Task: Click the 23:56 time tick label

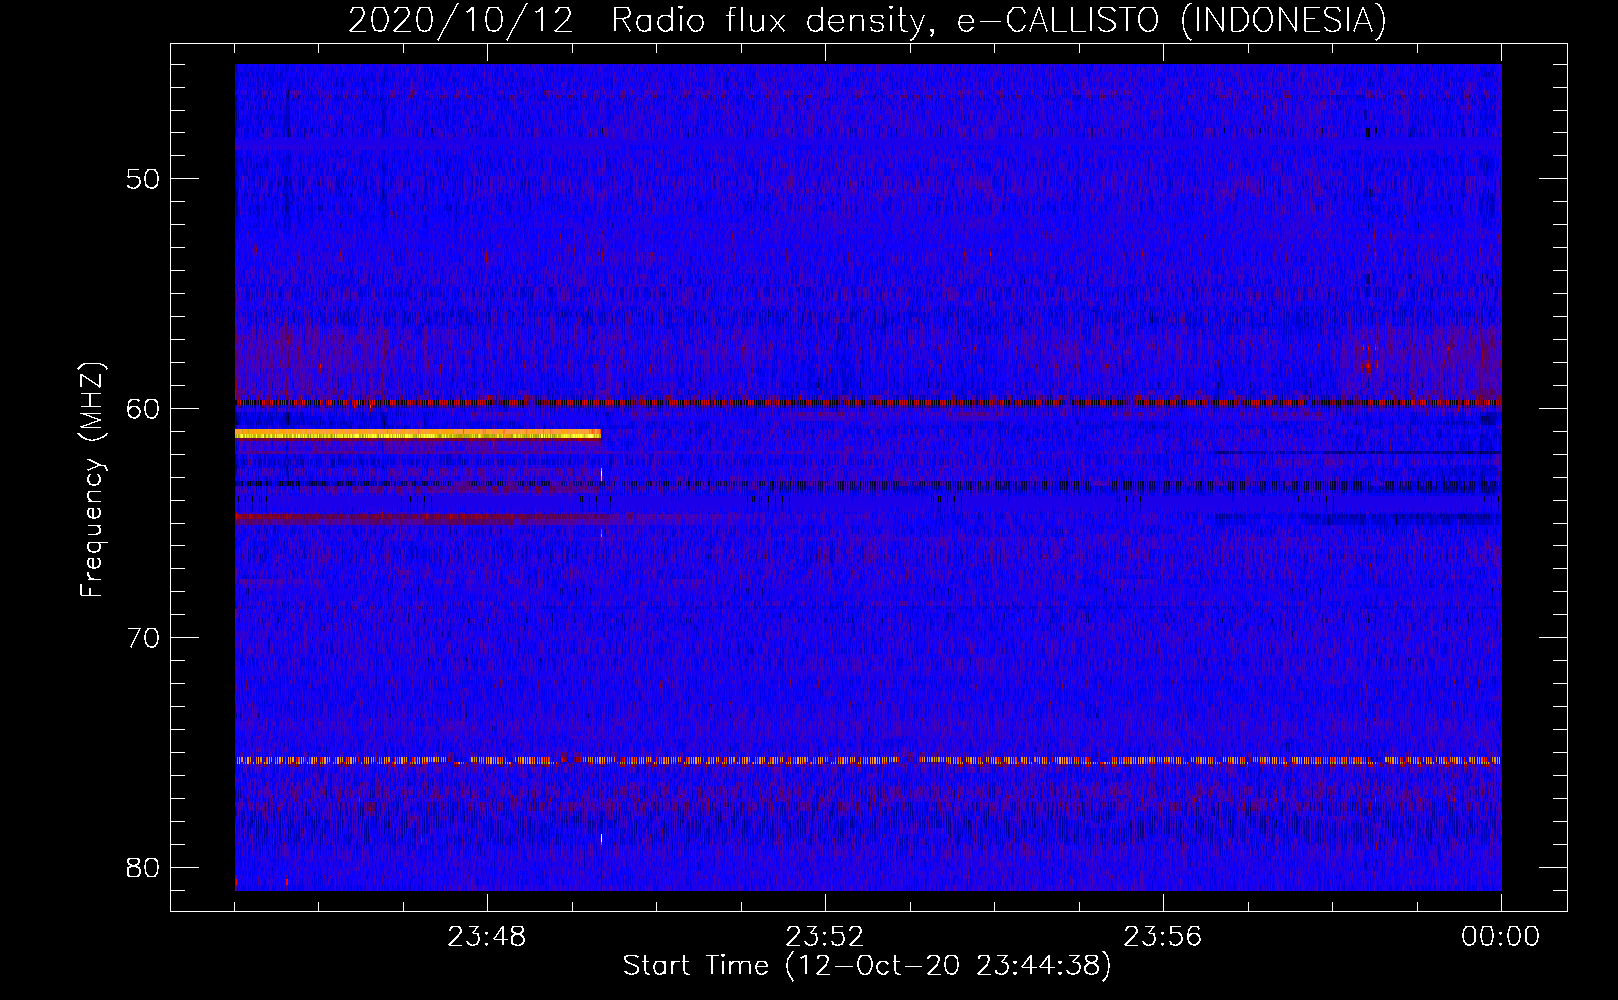Action: click(x=1163, y=937)
